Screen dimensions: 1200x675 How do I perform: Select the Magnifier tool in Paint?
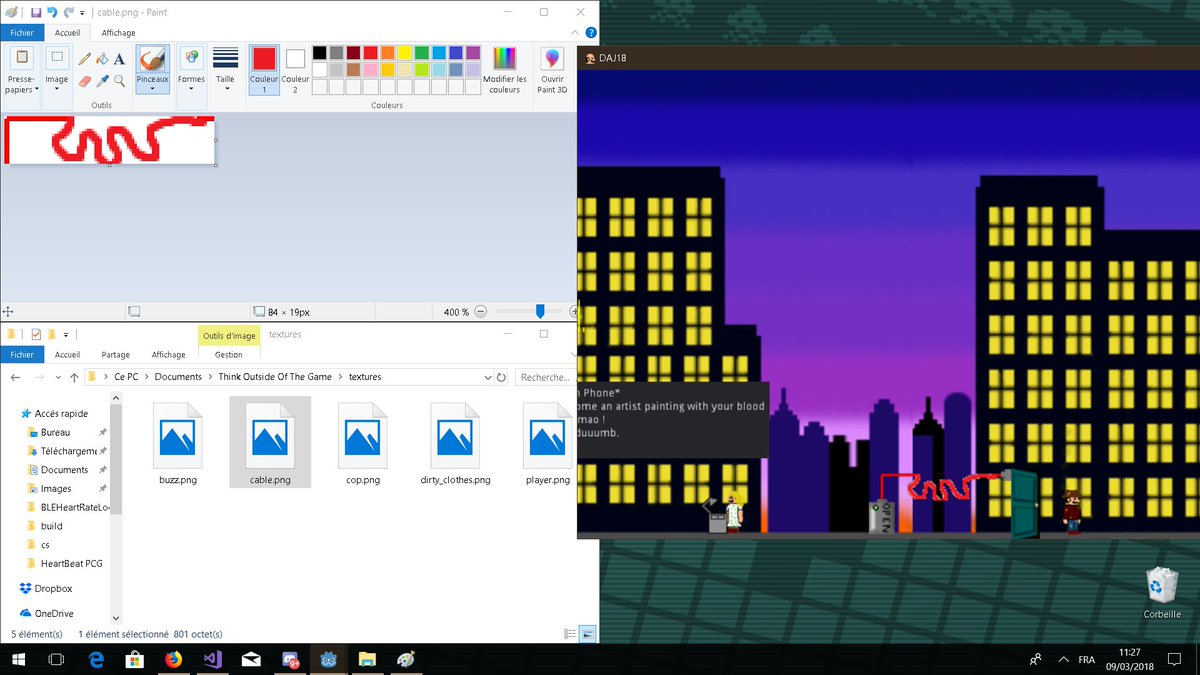coord(119,80)
